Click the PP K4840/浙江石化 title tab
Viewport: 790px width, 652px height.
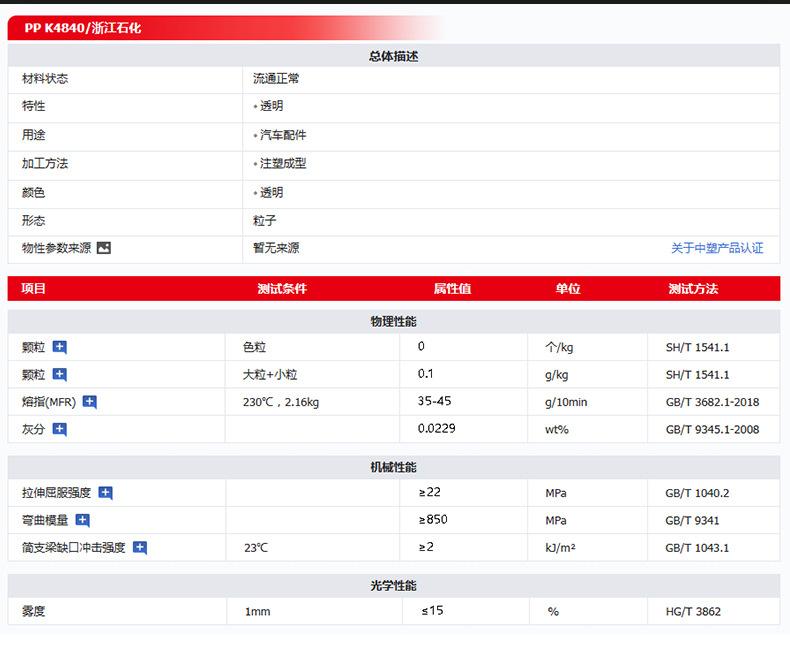click(x=83, y=28)
